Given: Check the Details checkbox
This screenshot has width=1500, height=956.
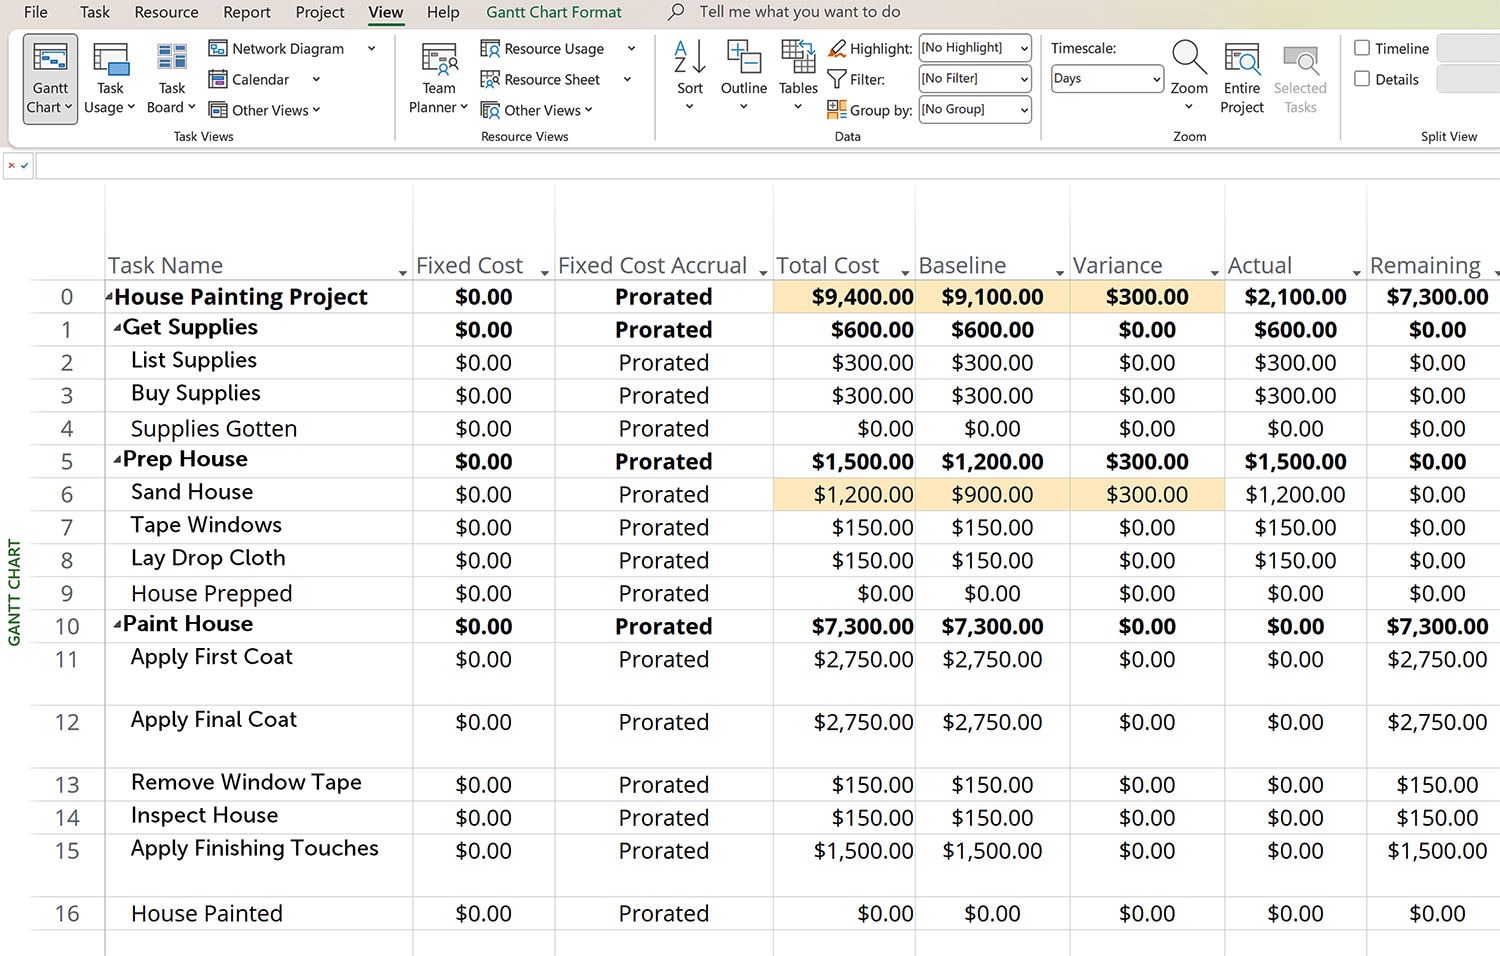Looking at the screenshot, I should point(1362,79).
